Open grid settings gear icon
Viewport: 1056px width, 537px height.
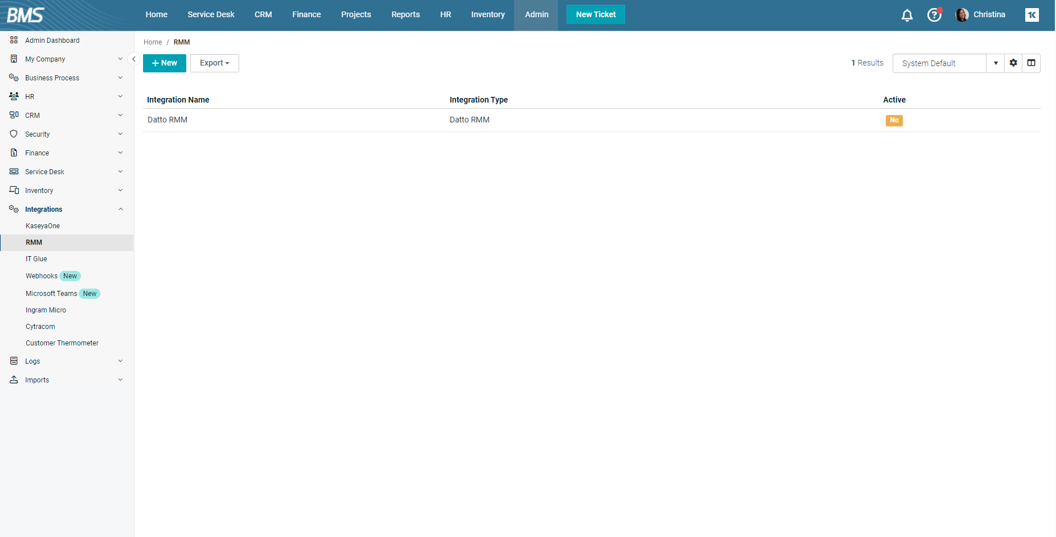(1013, 63)
